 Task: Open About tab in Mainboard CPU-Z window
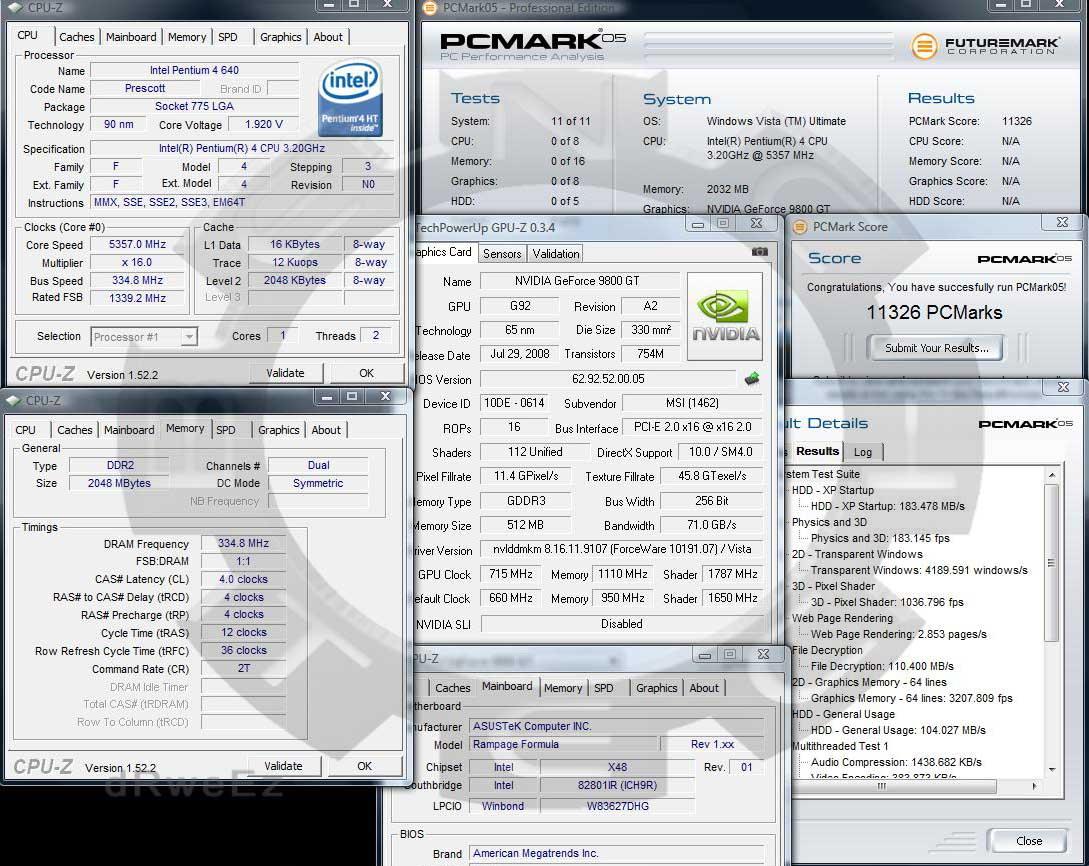(704, 688)
